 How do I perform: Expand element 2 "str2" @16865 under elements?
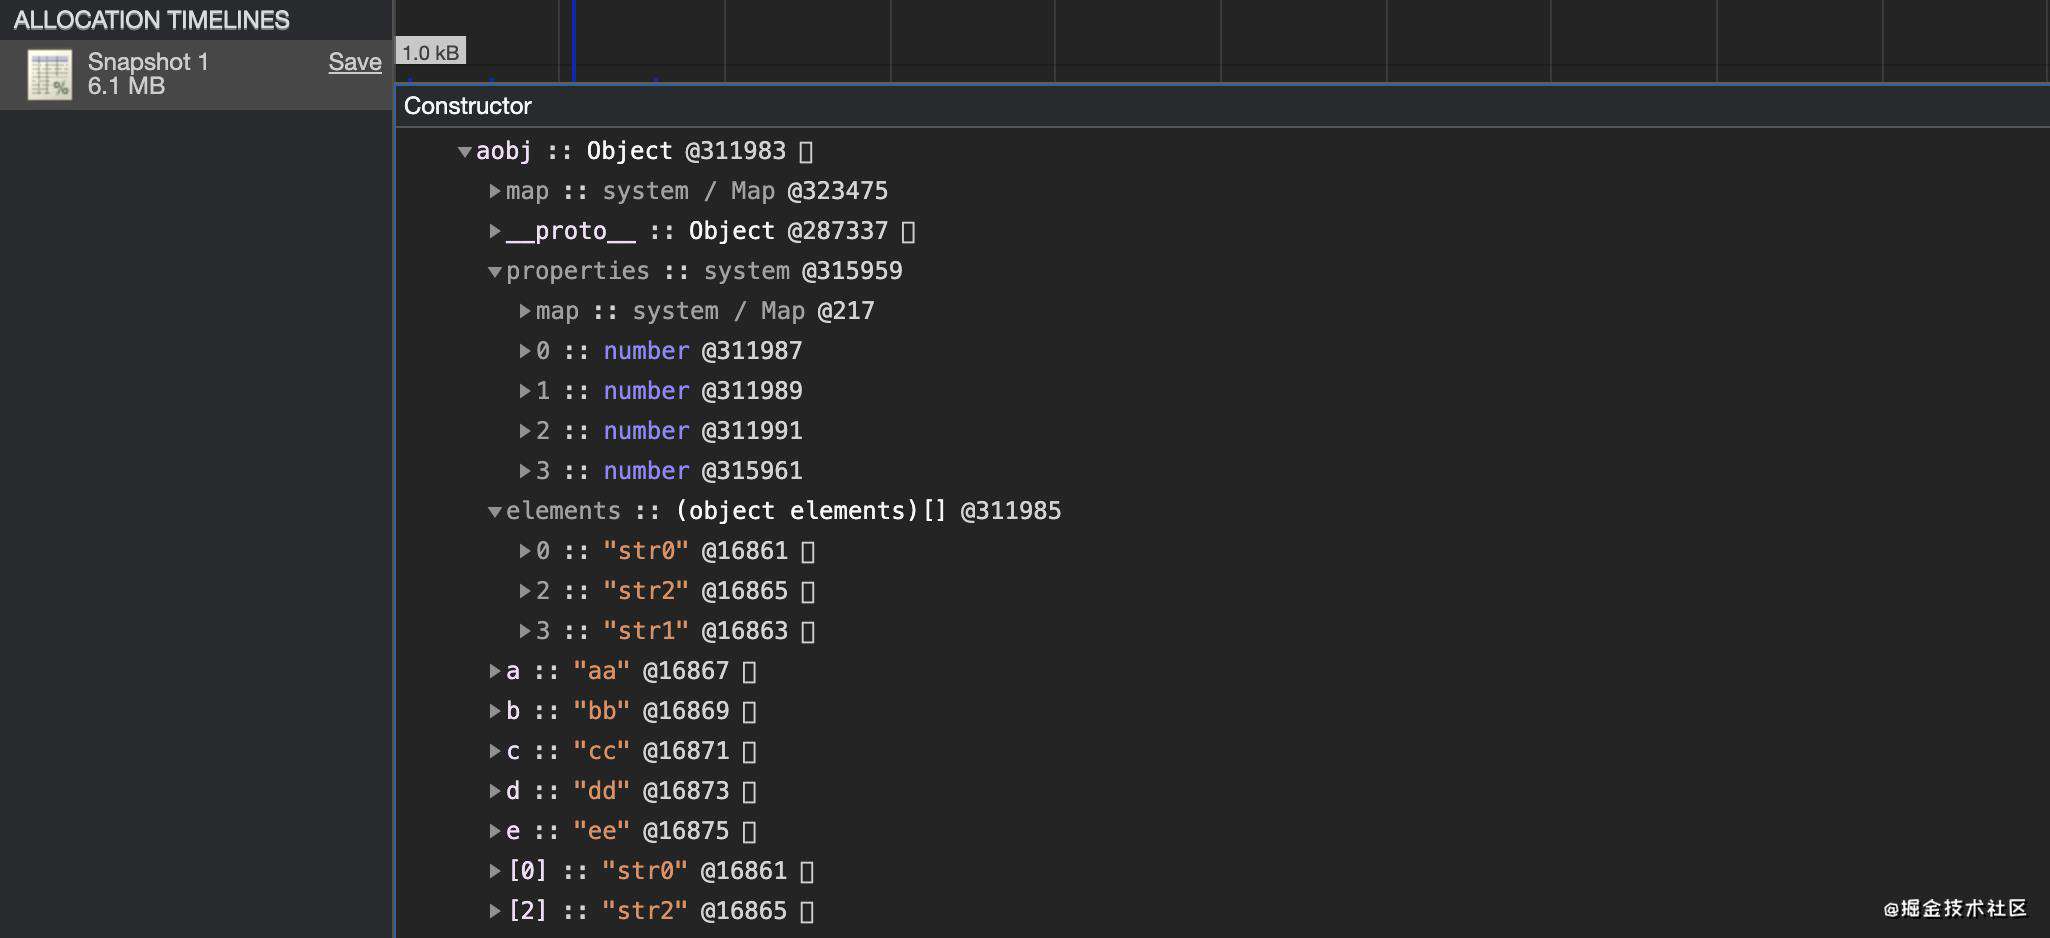525,591
